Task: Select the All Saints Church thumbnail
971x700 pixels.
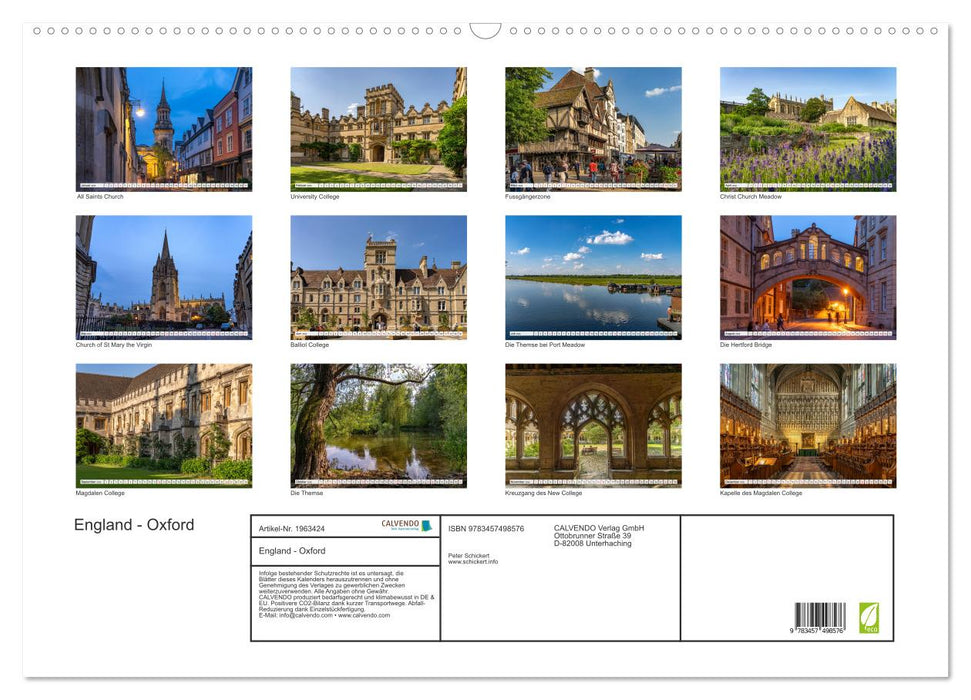Action: (x=164, y=128)
